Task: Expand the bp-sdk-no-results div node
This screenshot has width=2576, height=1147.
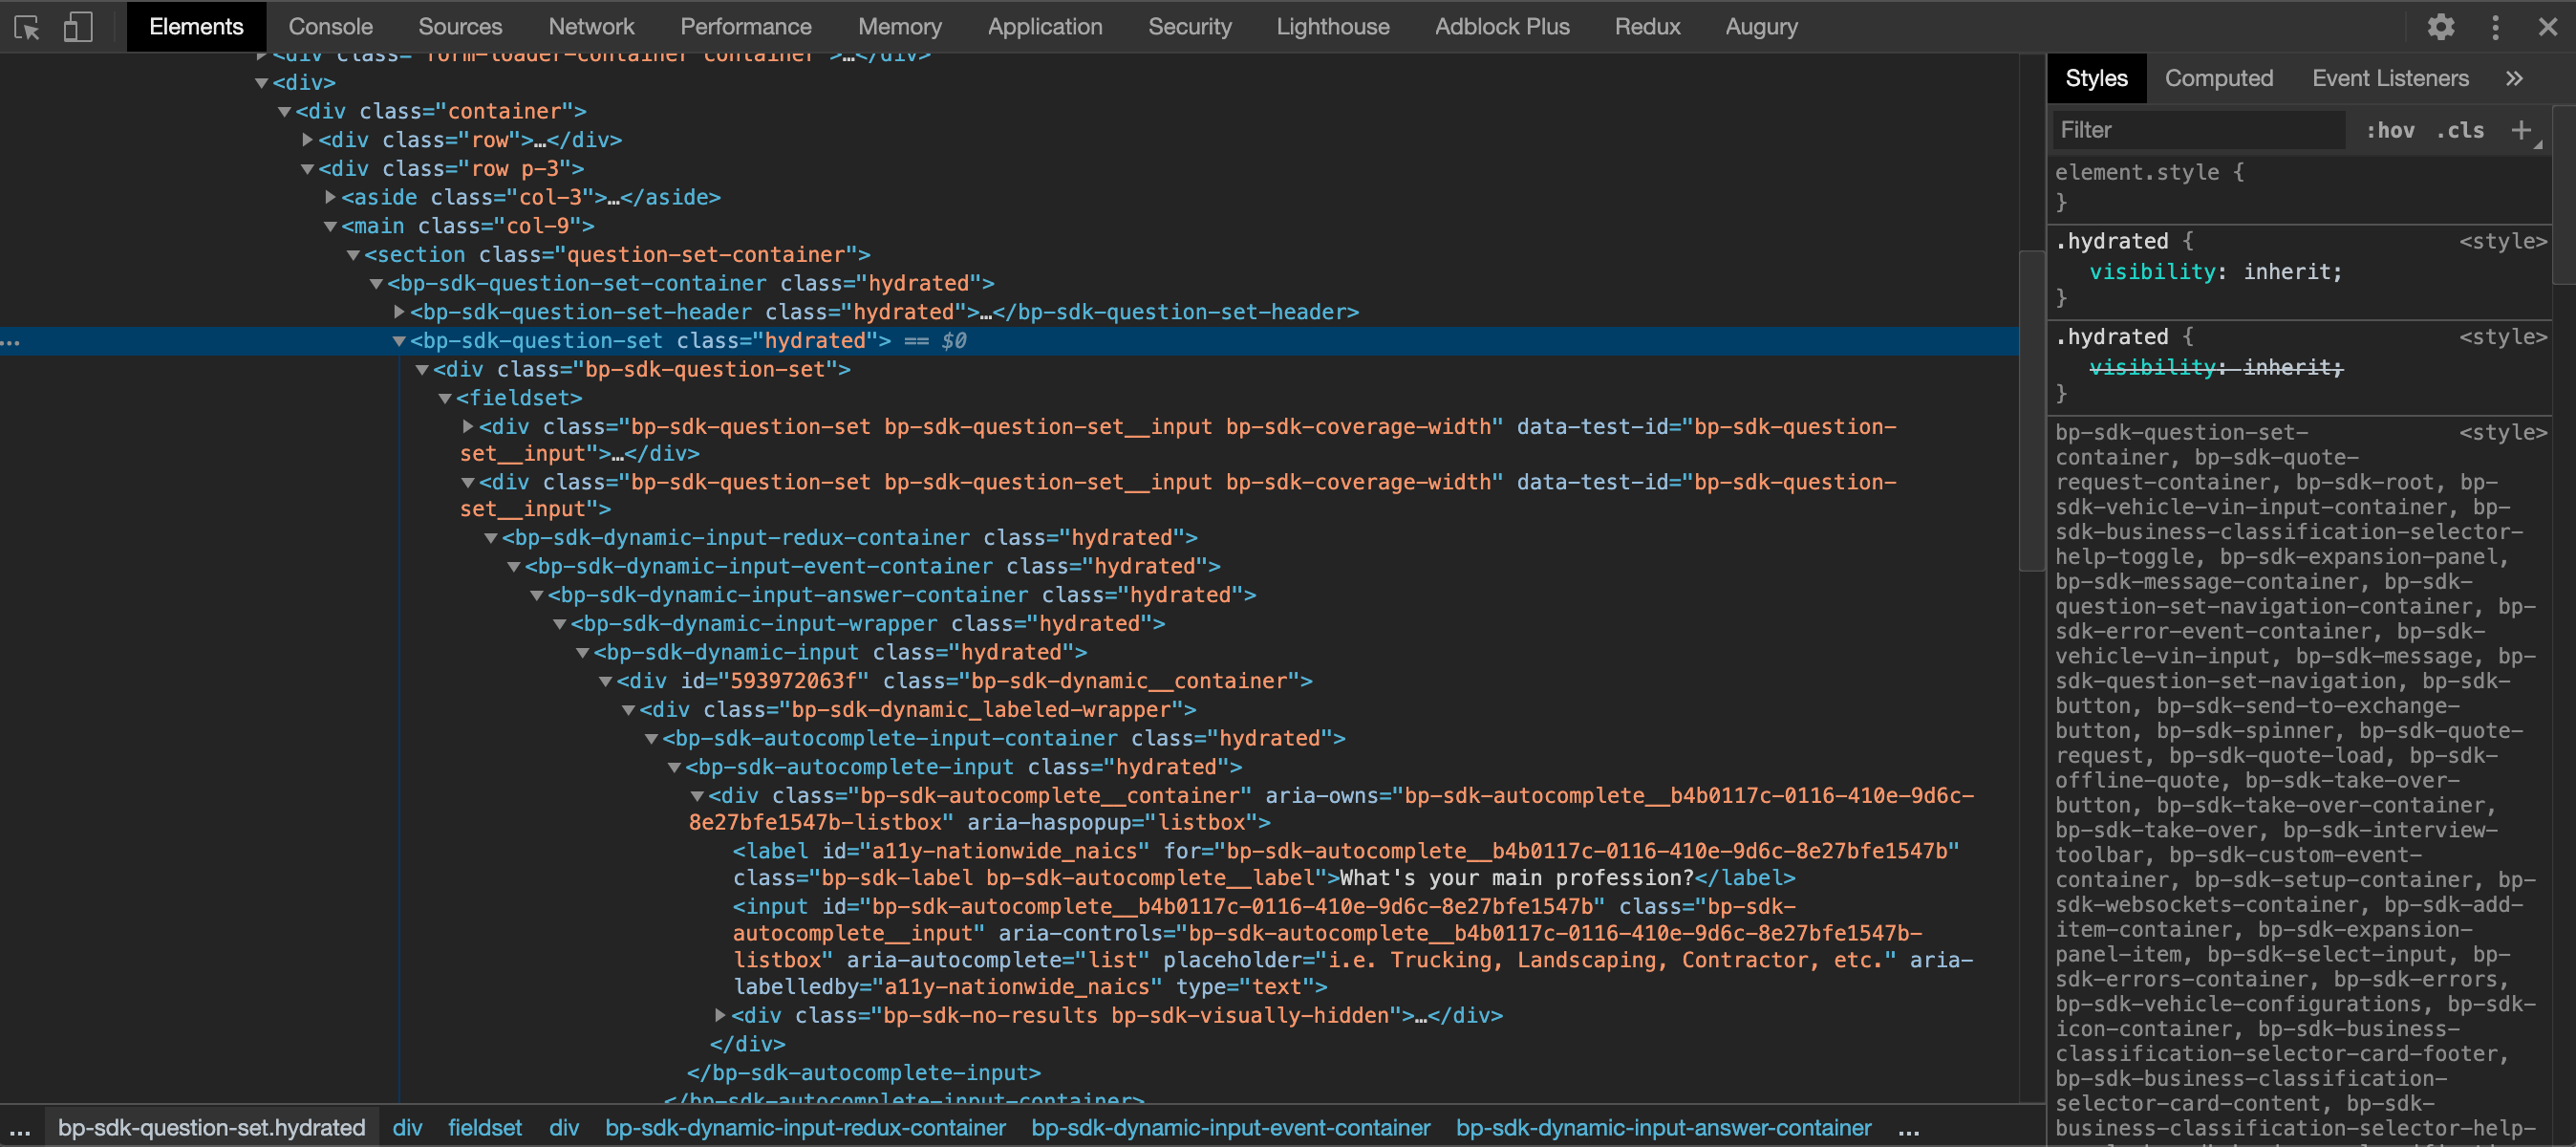Action: tap(721, 1015)
